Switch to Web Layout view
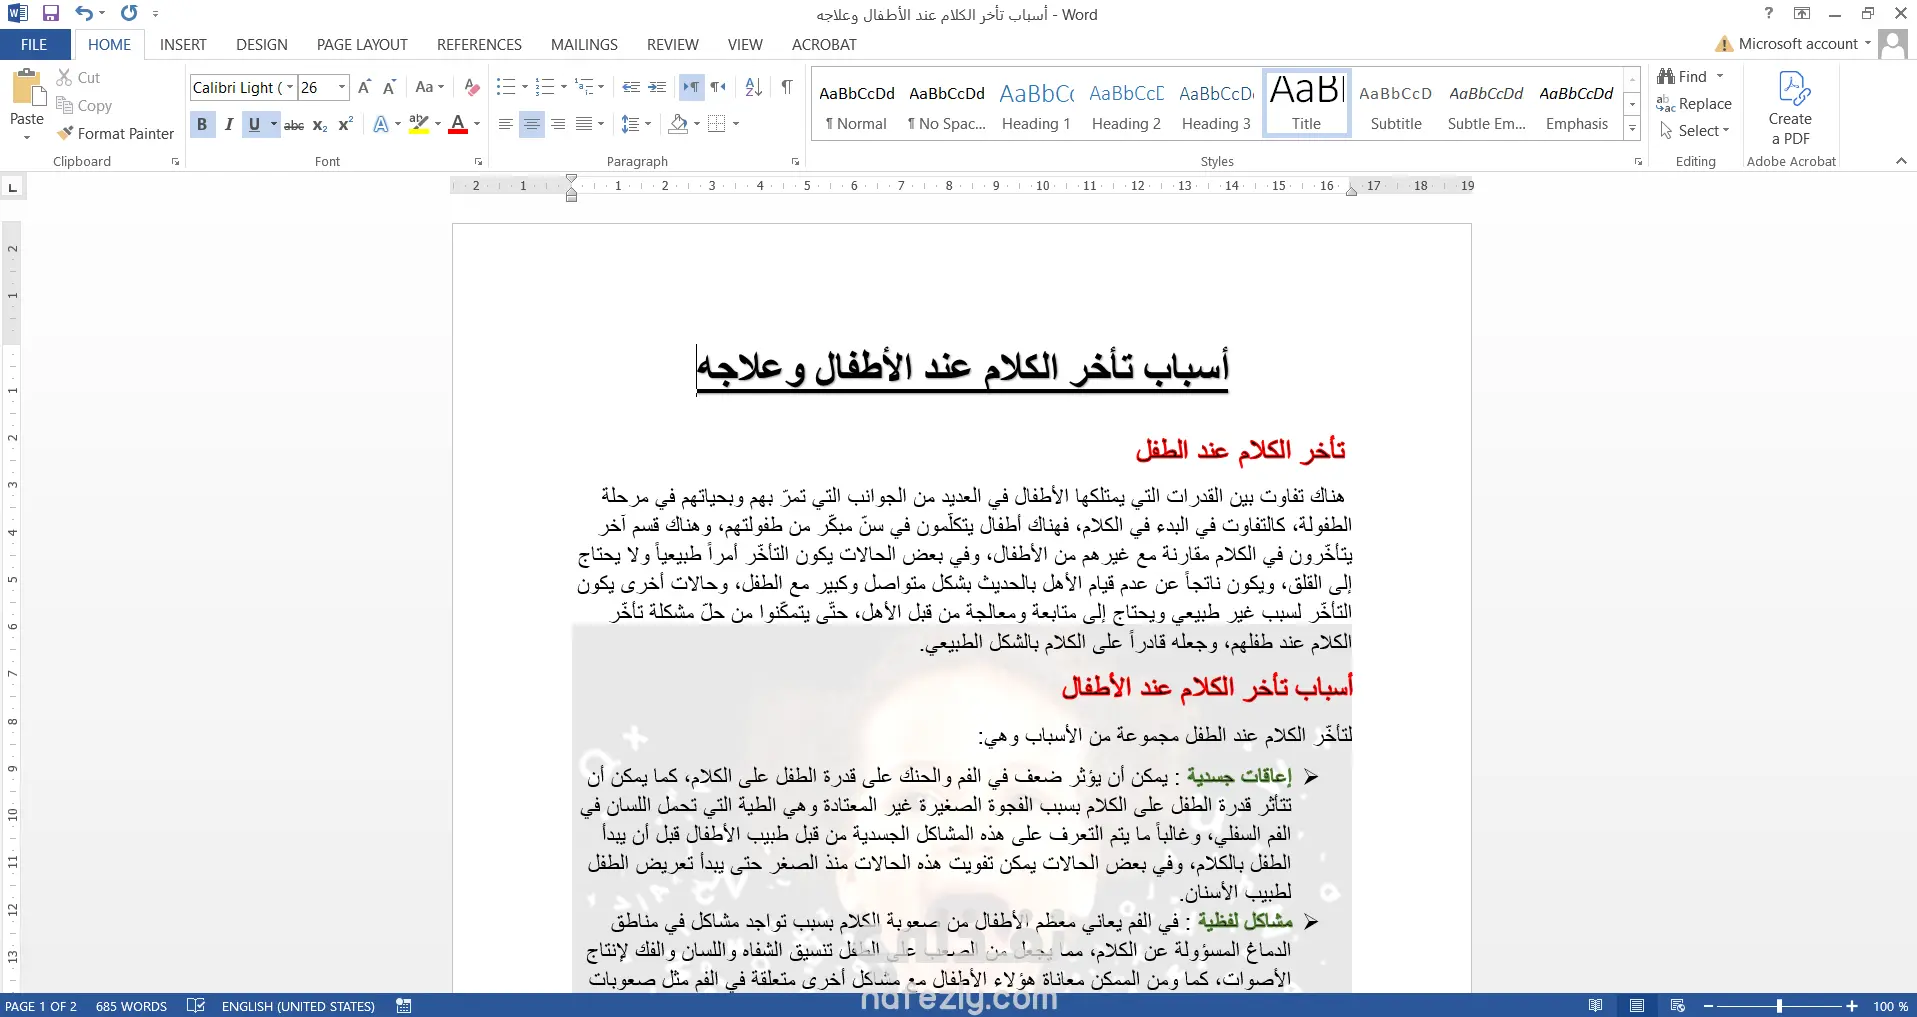Screen dimensions: 1917x1017 (1678, 1006)
